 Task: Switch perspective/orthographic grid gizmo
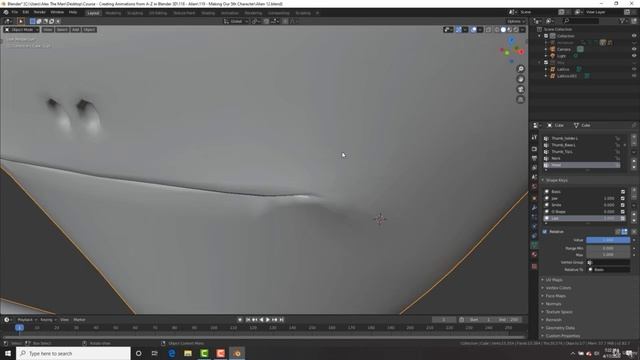pyautogui.click(x=520, y=100)
